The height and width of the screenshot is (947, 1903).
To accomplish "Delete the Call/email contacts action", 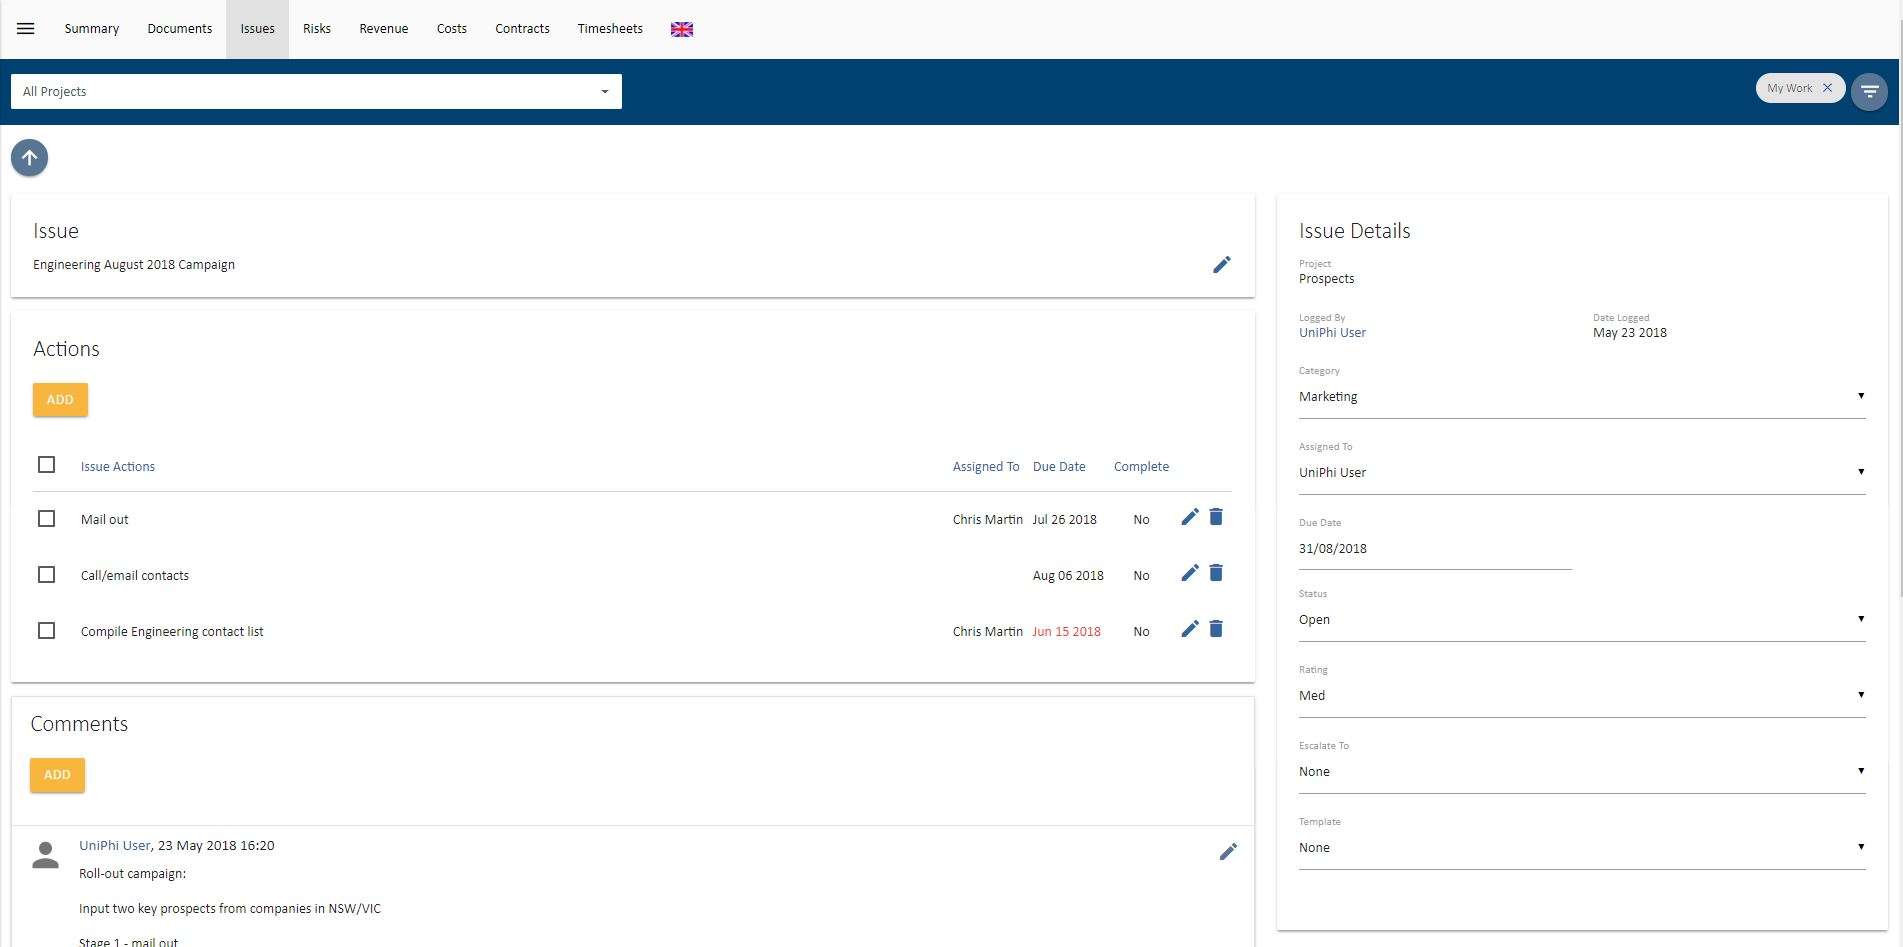I will [x=1216, y=573].
